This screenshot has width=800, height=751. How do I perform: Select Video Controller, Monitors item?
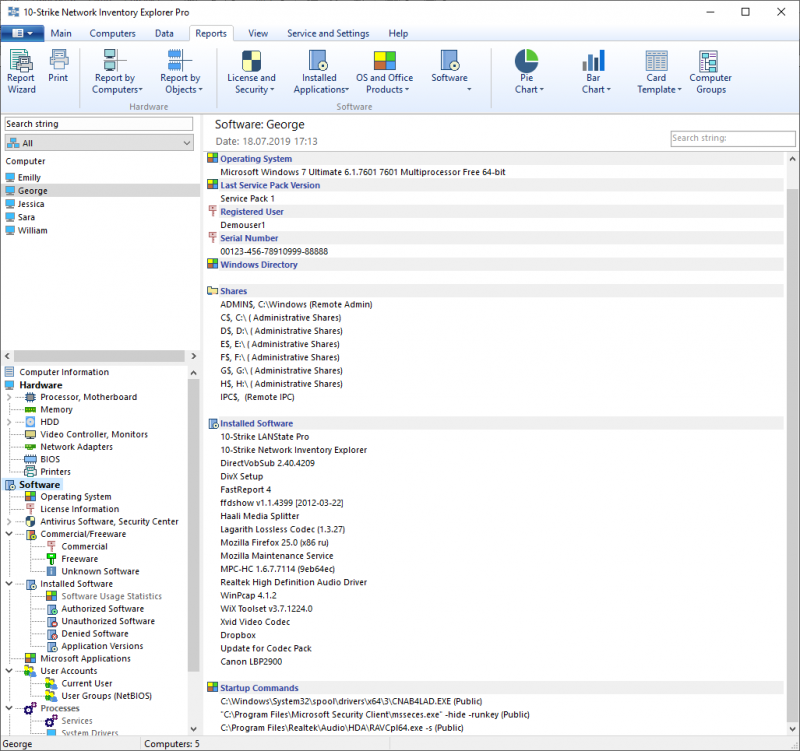coord(94,435)
